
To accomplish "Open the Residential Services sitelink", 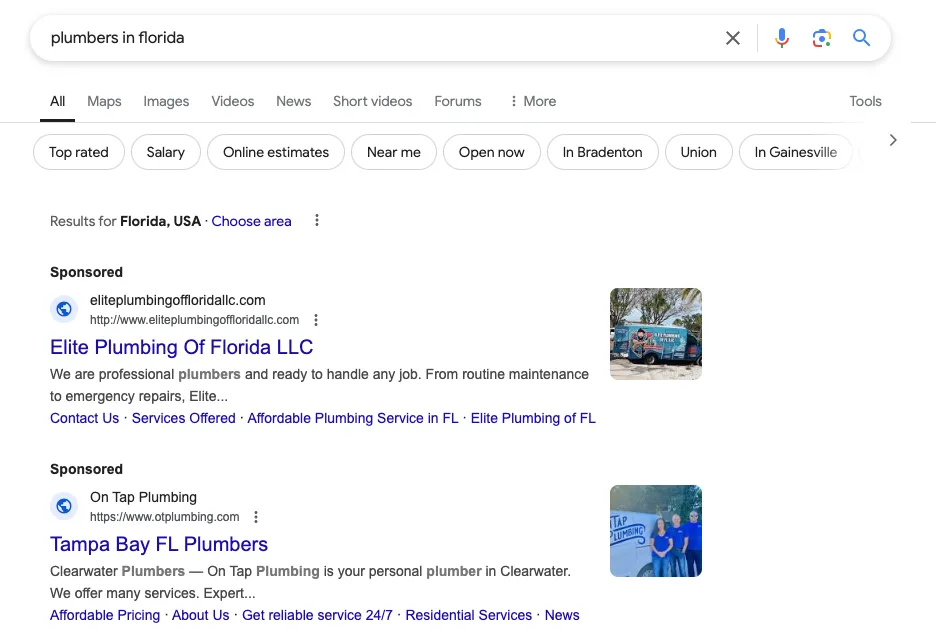I will 469,616.
